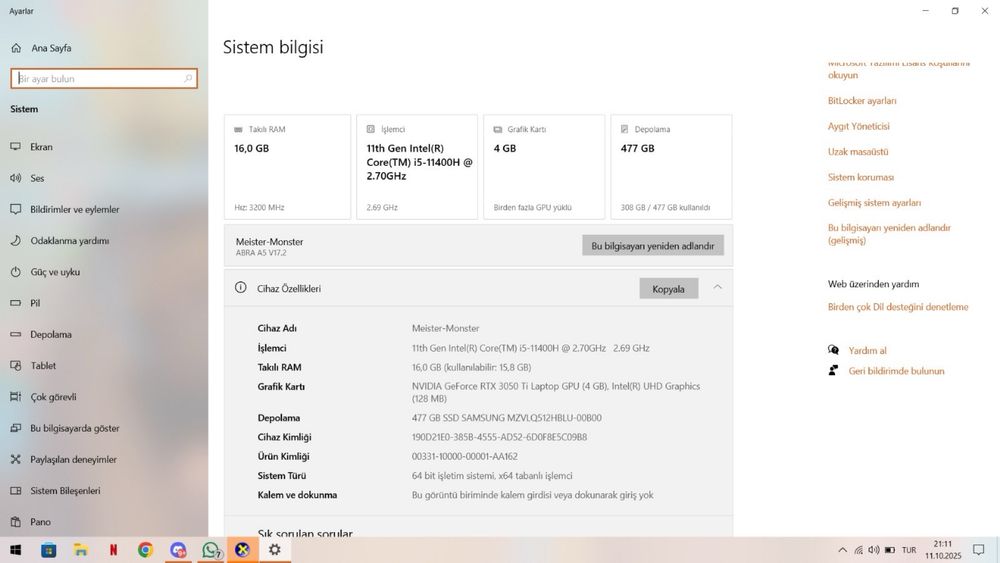
Task: Click the Yardım al link
Action: click(x=867, y=351)
